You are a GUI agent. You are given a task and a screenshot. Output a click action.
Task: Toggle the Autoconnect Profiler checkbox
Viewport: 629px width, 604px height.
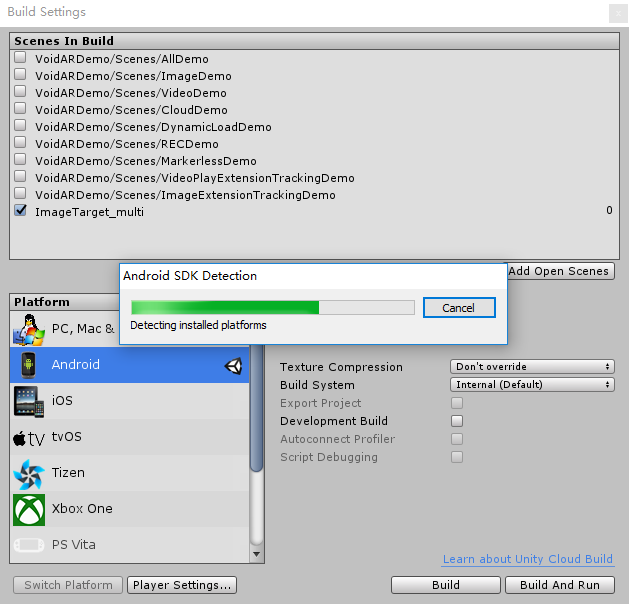[457, 439]
